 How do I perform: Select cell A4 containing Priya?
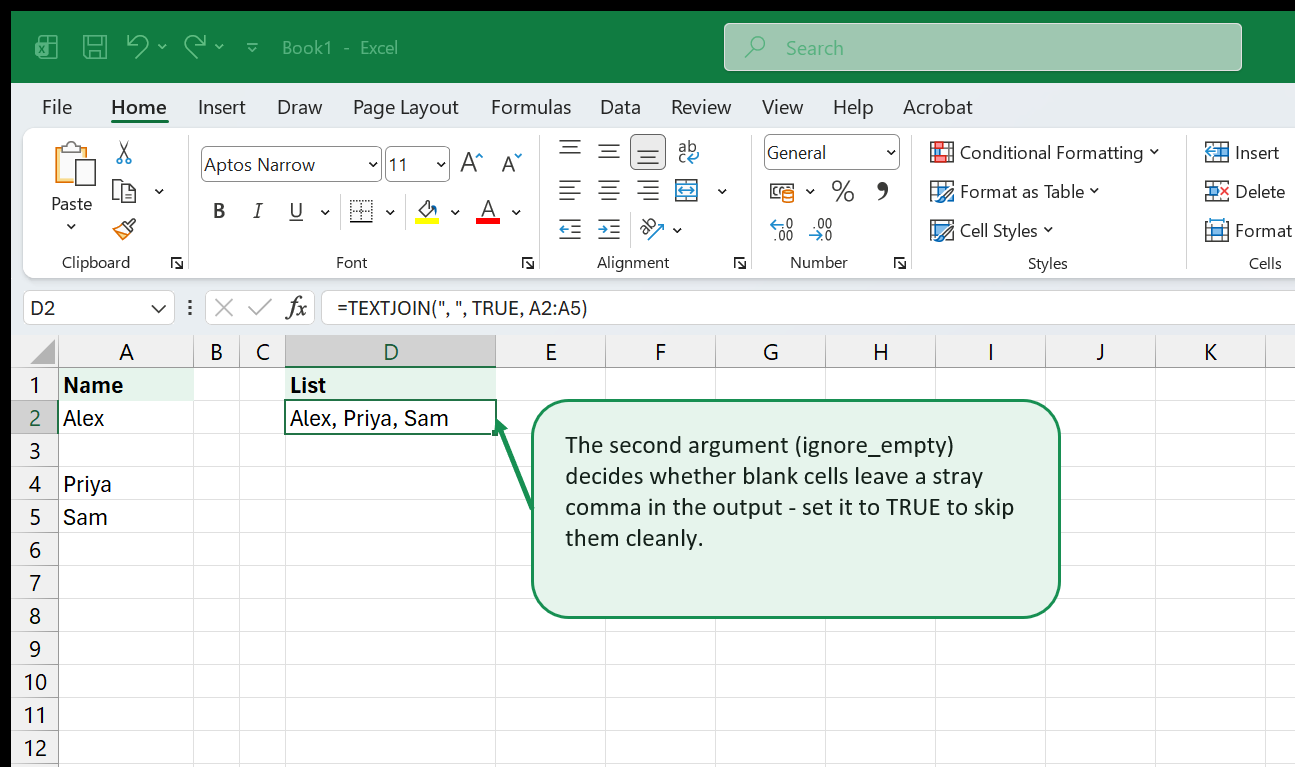click(x=125, y=484)
